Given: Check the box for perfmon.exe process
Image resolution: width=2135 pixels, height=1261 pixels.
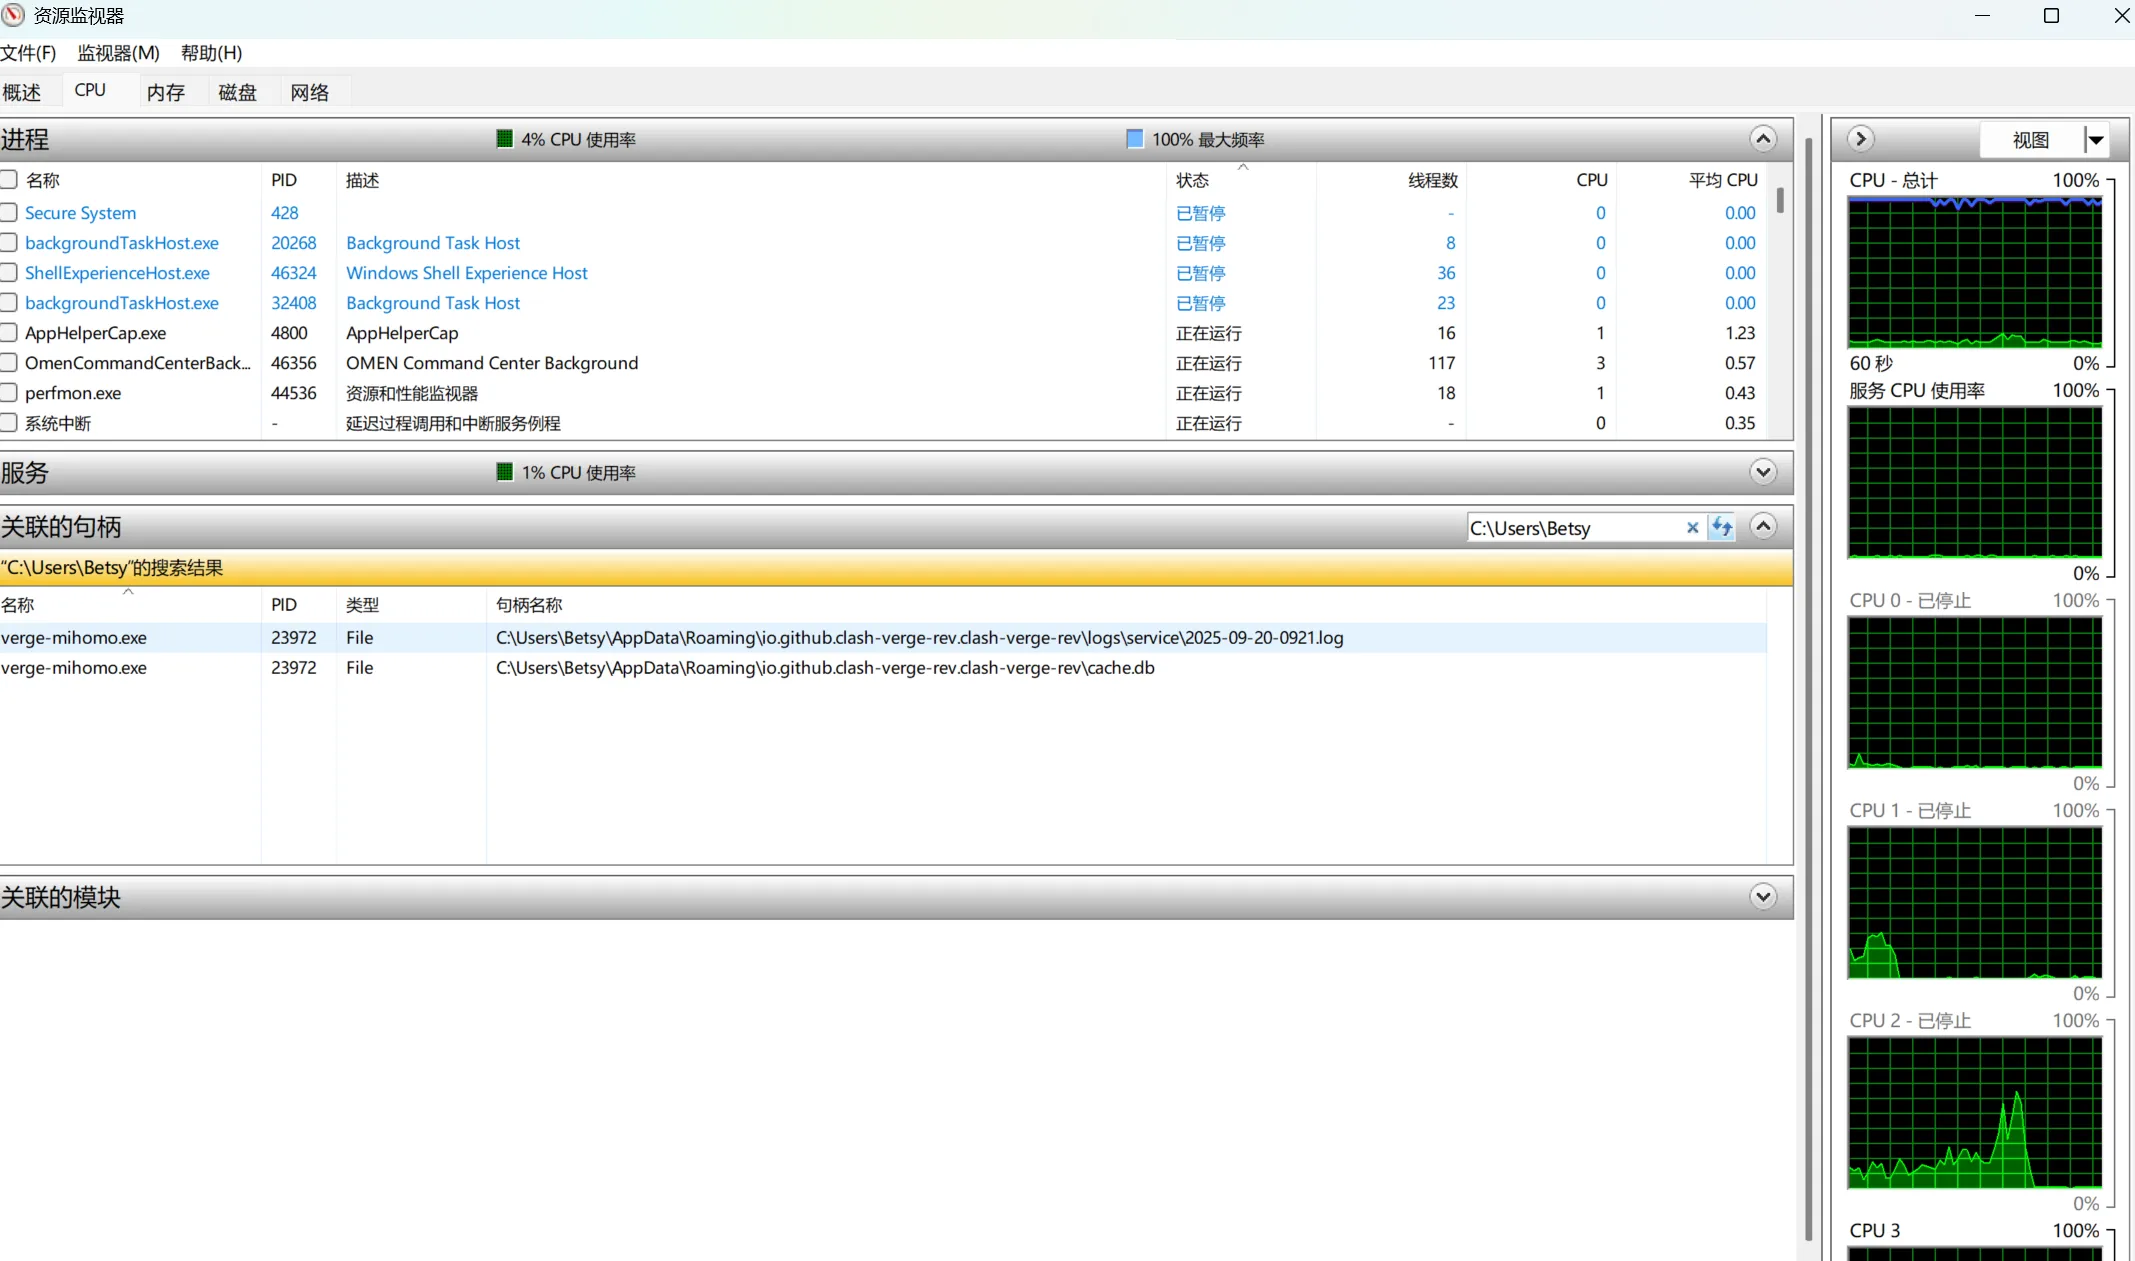Looking at the screenshot, I should 9,393.
